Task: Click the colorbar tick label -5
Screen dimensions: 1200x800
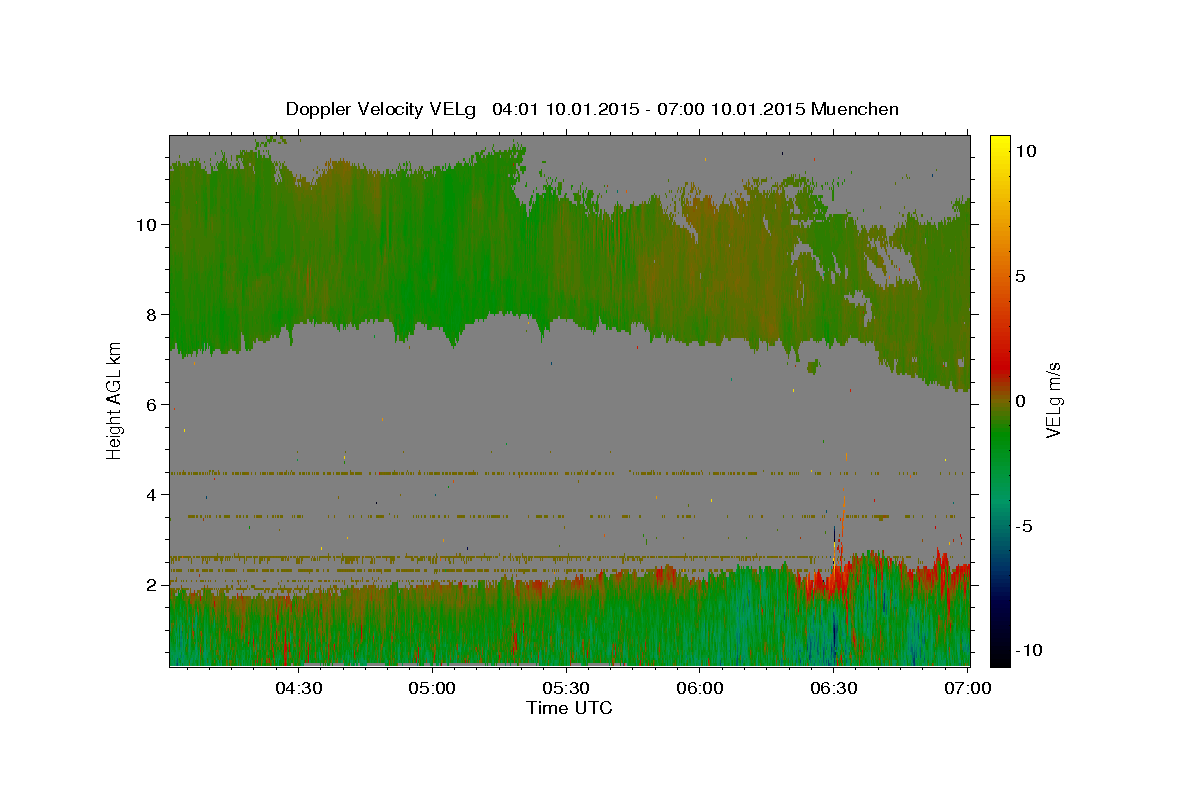Action: (x=1023, y=526)
